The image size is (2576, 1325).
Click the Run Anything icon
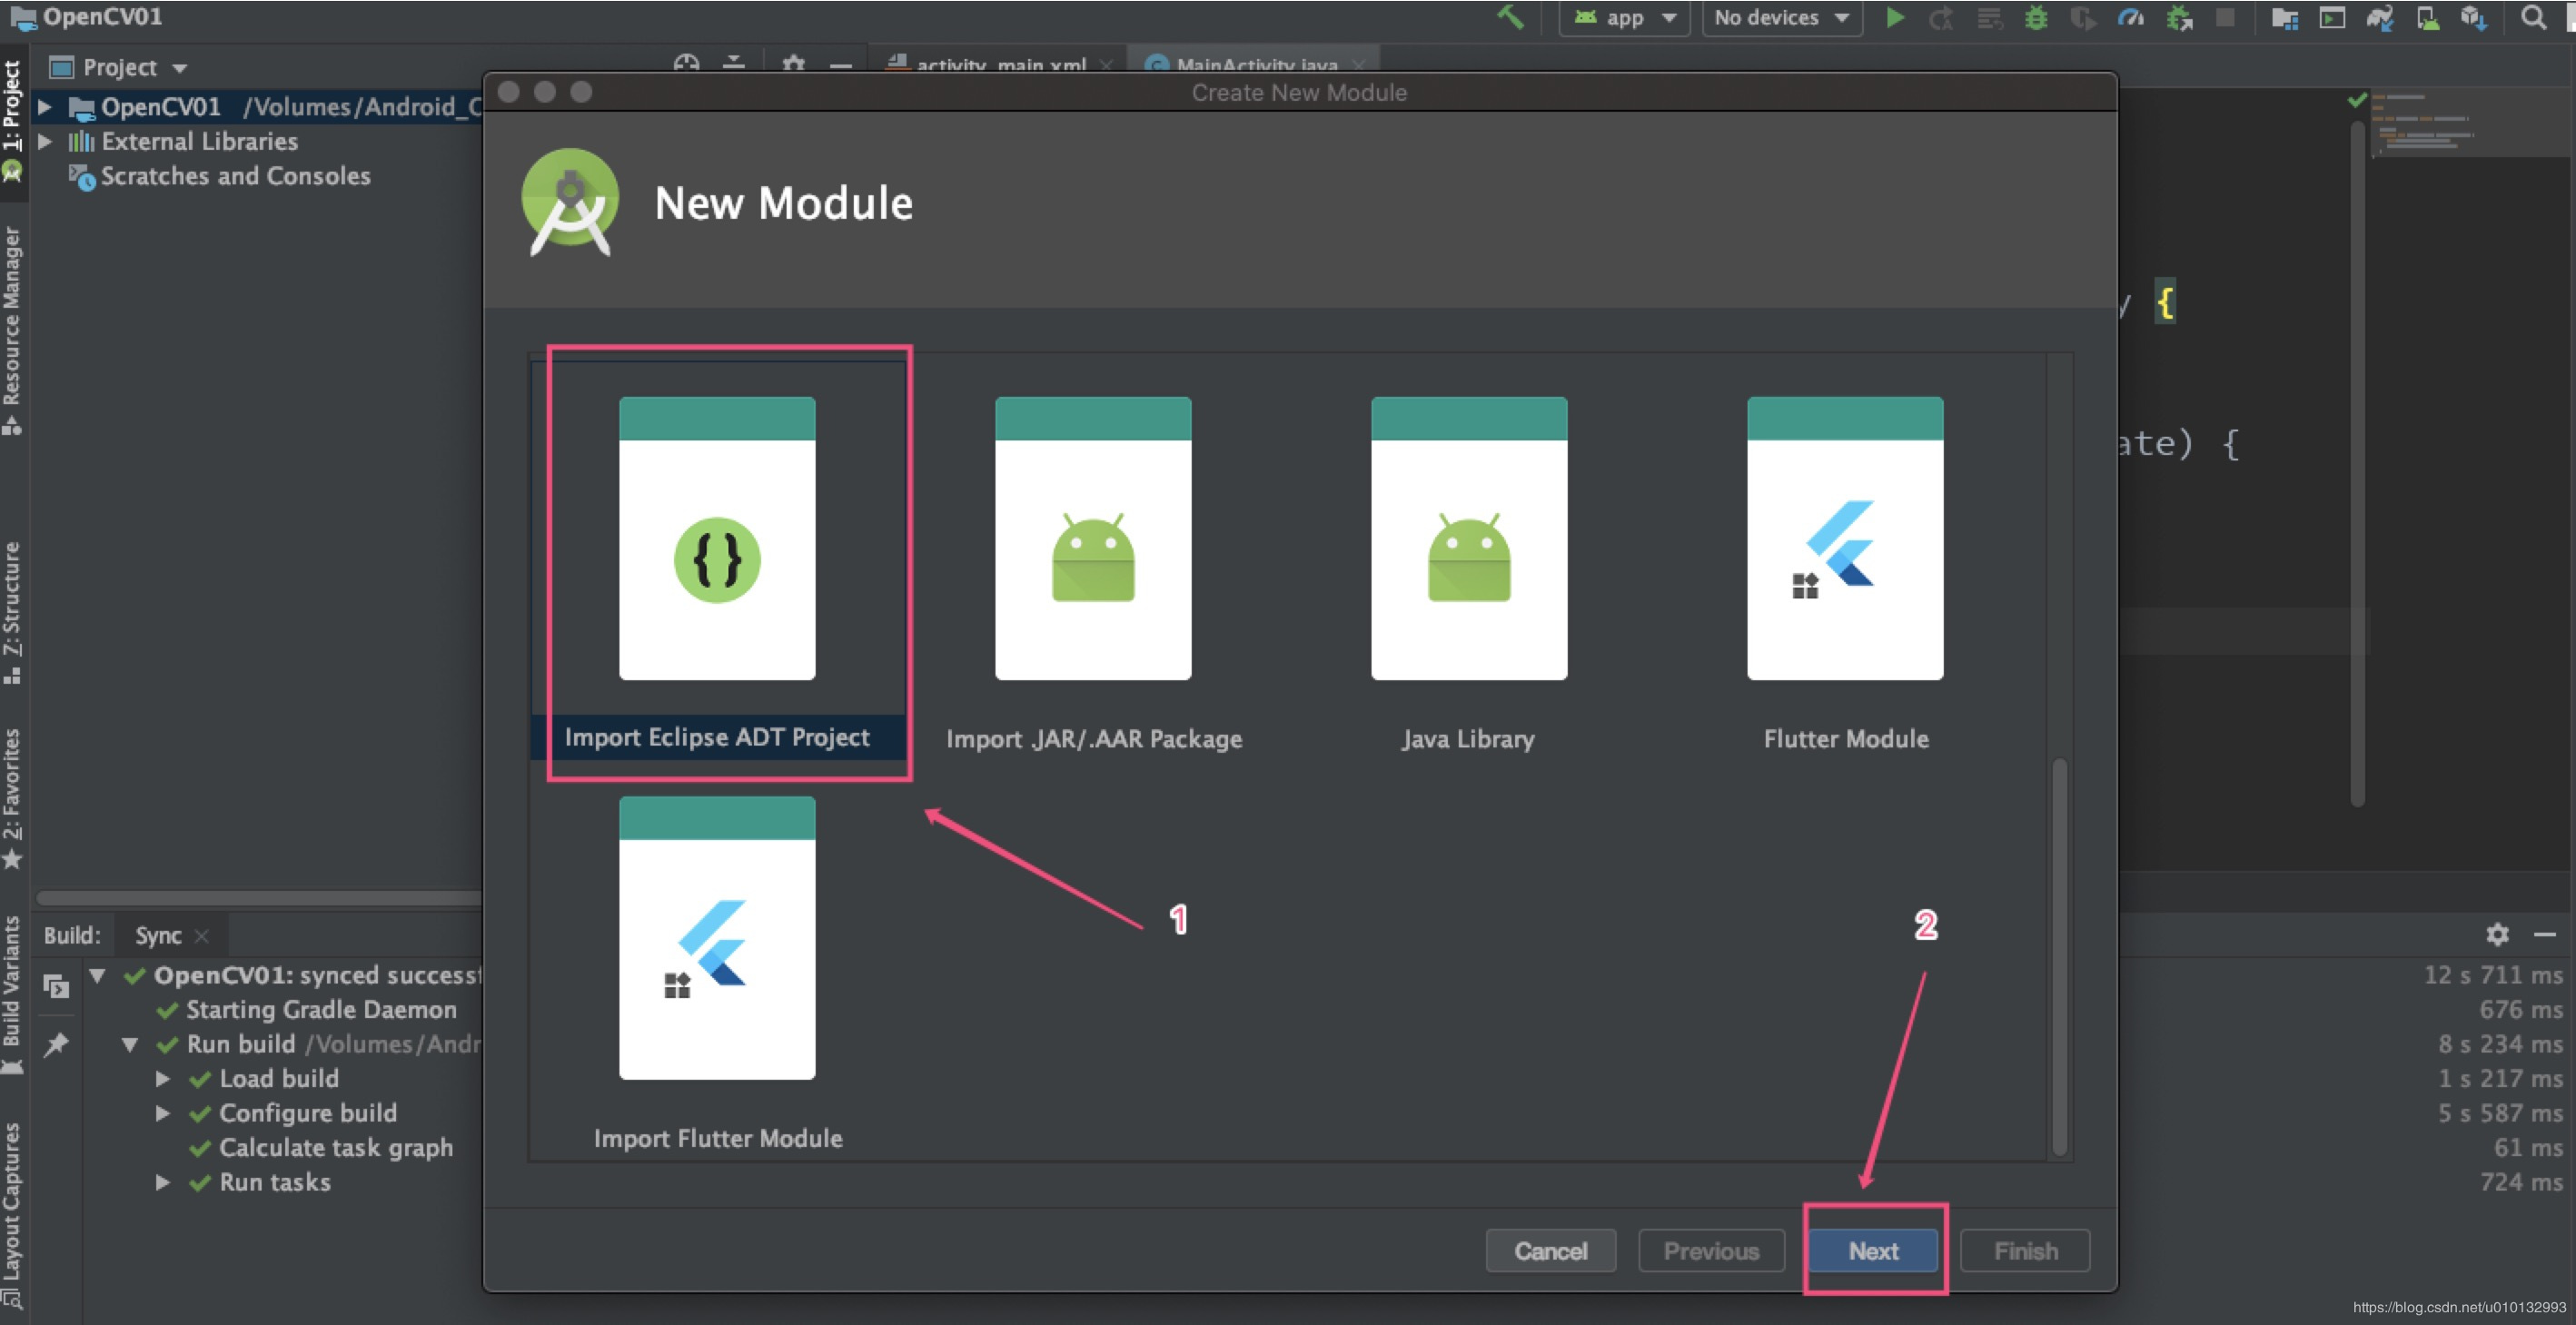click(x=2332, y=18)
